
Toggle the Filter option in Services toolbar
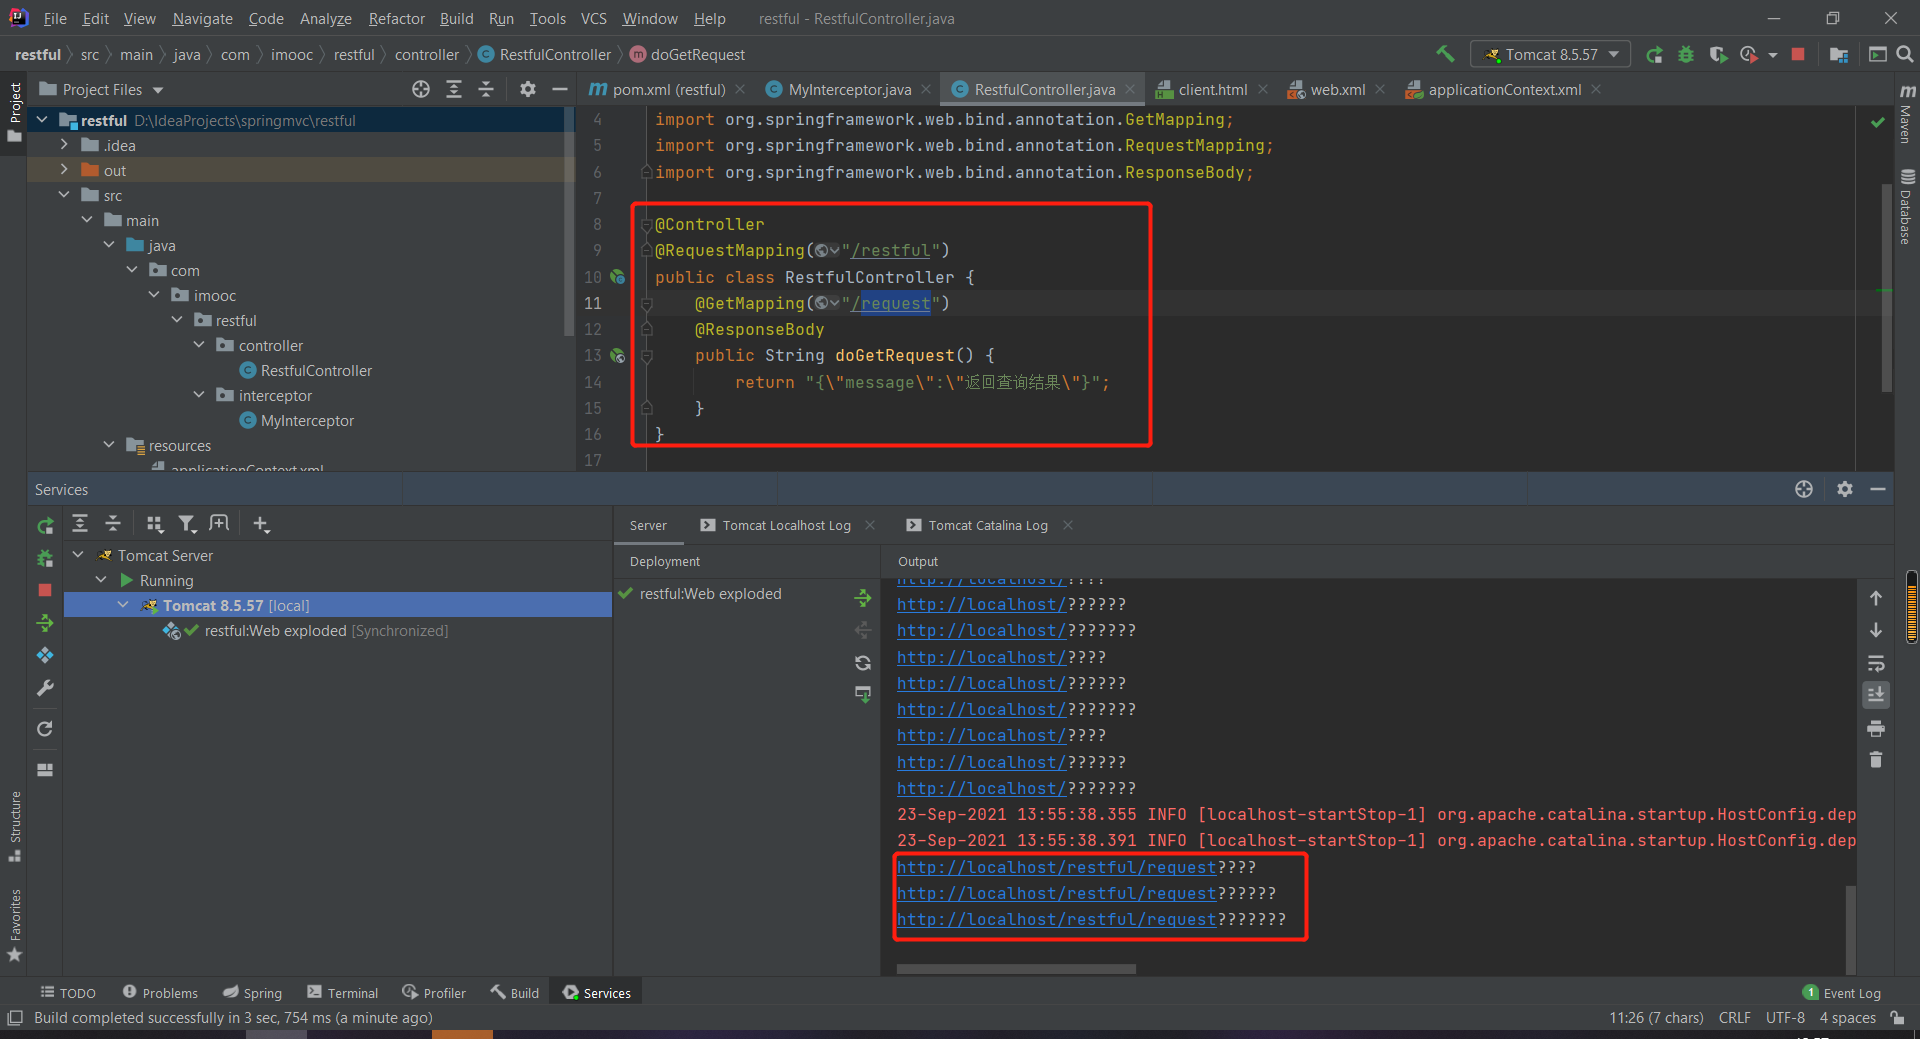pos(187,524)
